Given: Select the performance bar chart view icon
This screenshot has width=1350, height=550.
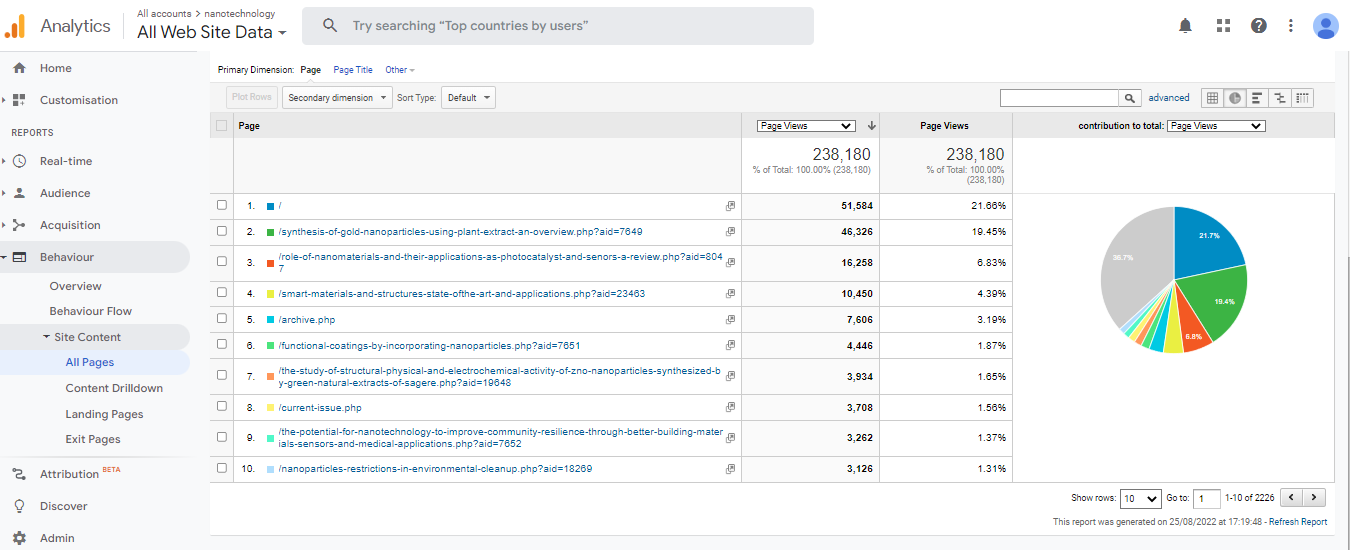Looking at the screenshot, I should click(1257, 98).
